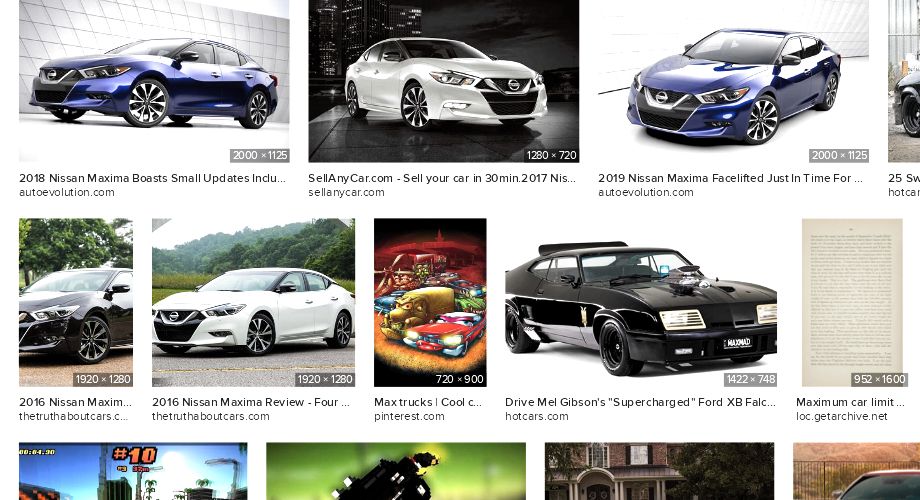This screenshot has width=920, height=500.
Task: Open the blue 2019 Nissan Maxima Facelifted image
Action: (x=733, y=80)
